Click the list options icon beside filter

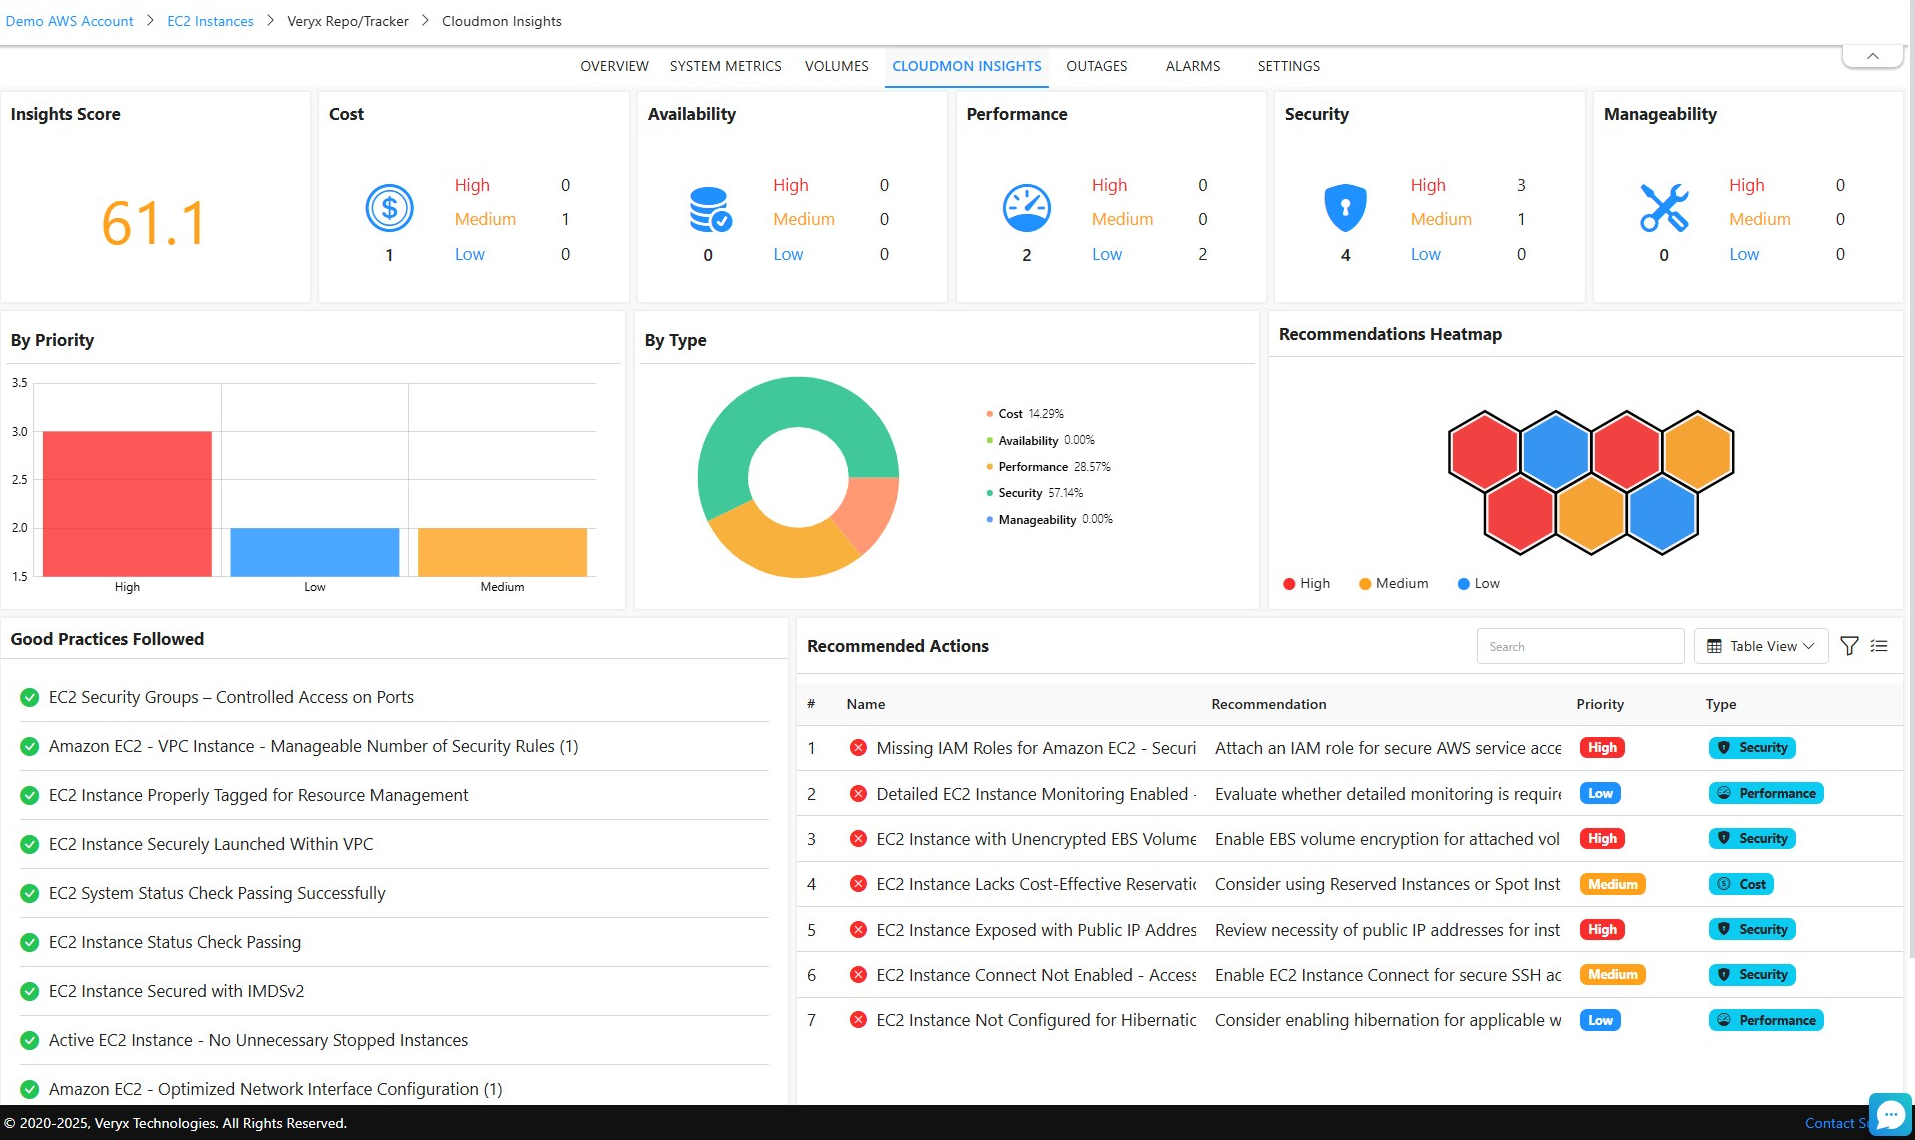(1879, 646)
